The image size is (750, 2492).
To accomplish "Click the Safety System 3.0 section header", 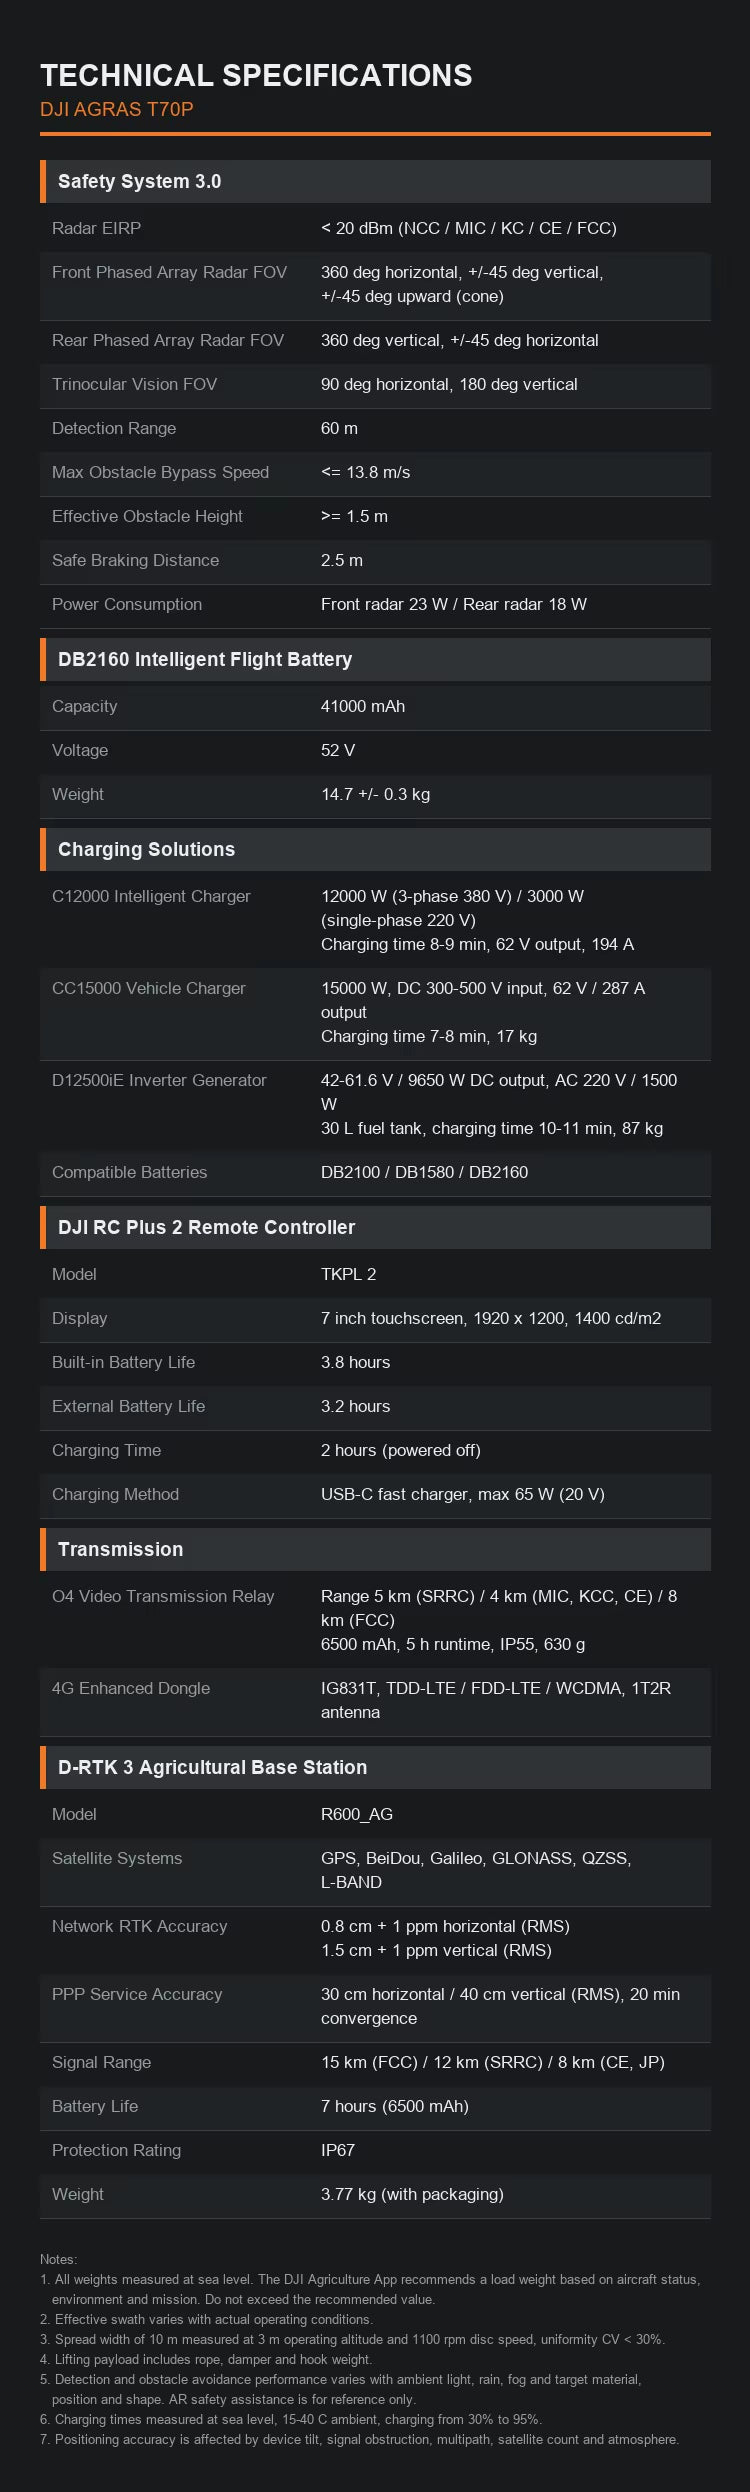I will 375,181.
